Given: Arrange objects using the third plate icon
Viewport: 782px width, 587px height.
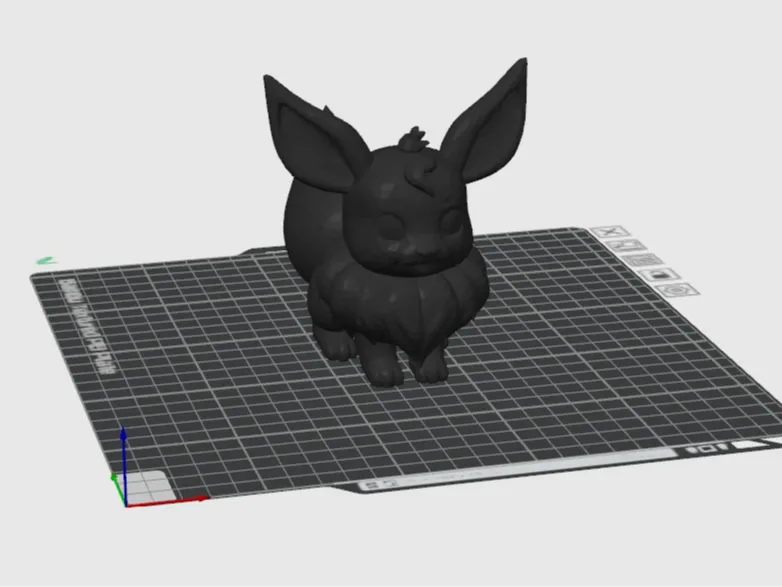Looking at the screenshot, I should (x=644, y=260).
